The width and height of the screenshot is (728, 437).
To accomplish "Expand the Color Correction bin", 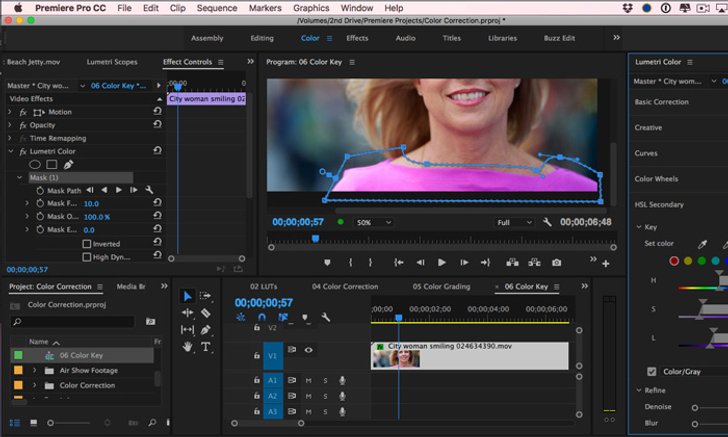I will [x=34, y=385].
